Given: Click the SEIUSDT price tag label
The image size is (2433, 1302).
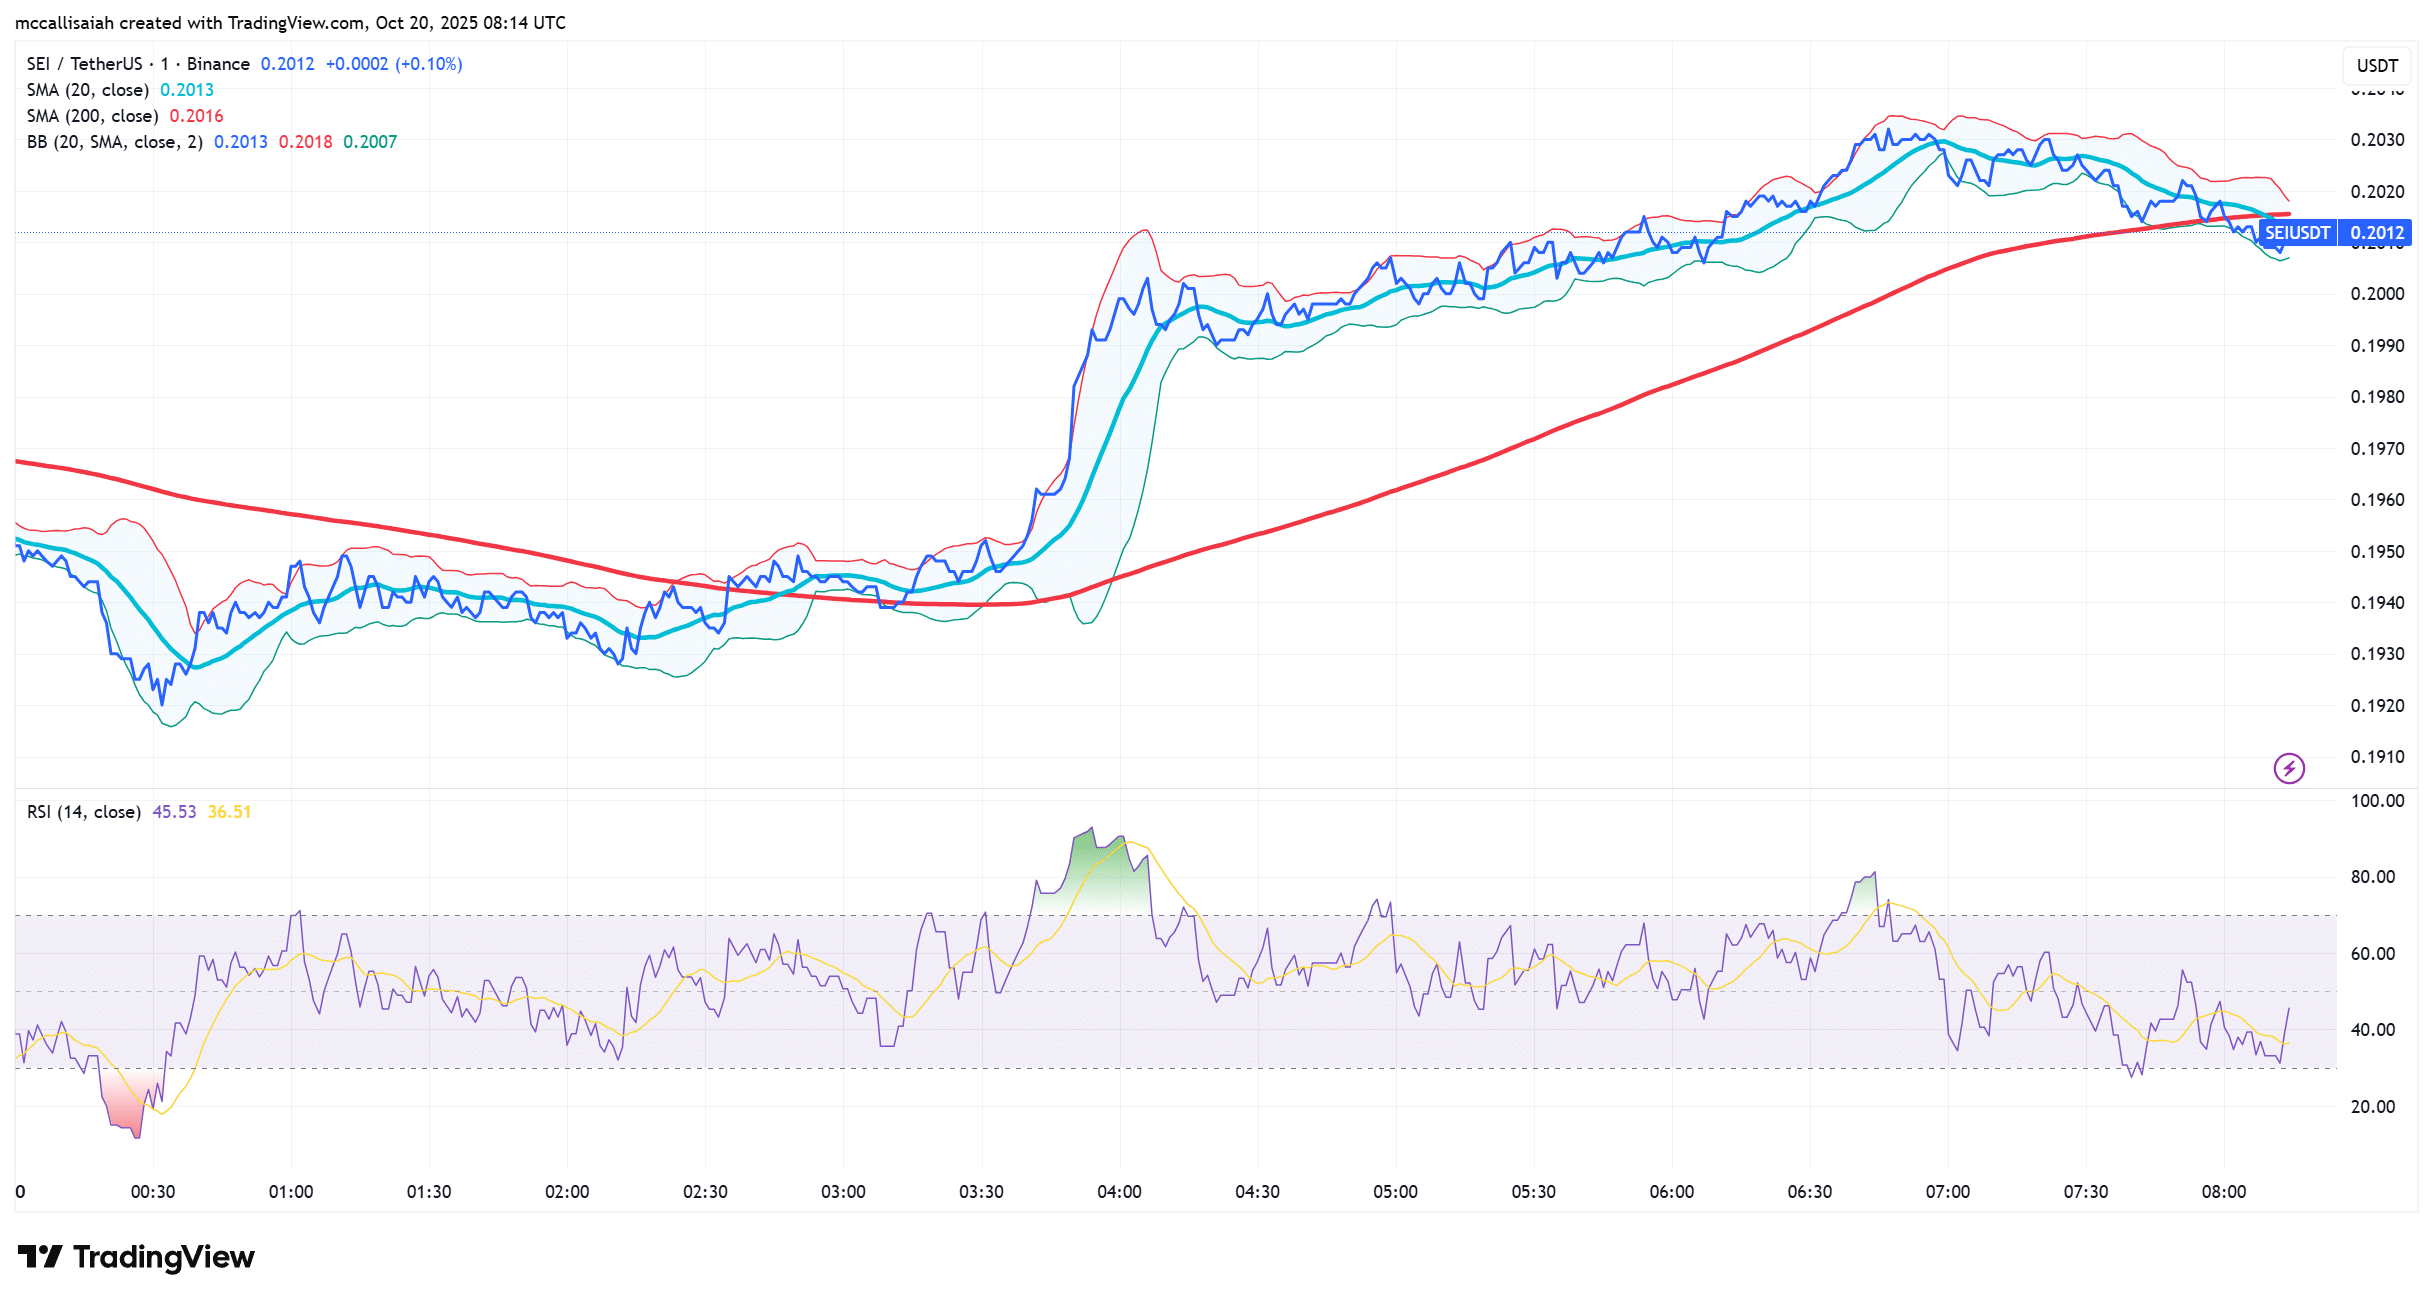Looking at the screenshot, I should [2297, 233].
